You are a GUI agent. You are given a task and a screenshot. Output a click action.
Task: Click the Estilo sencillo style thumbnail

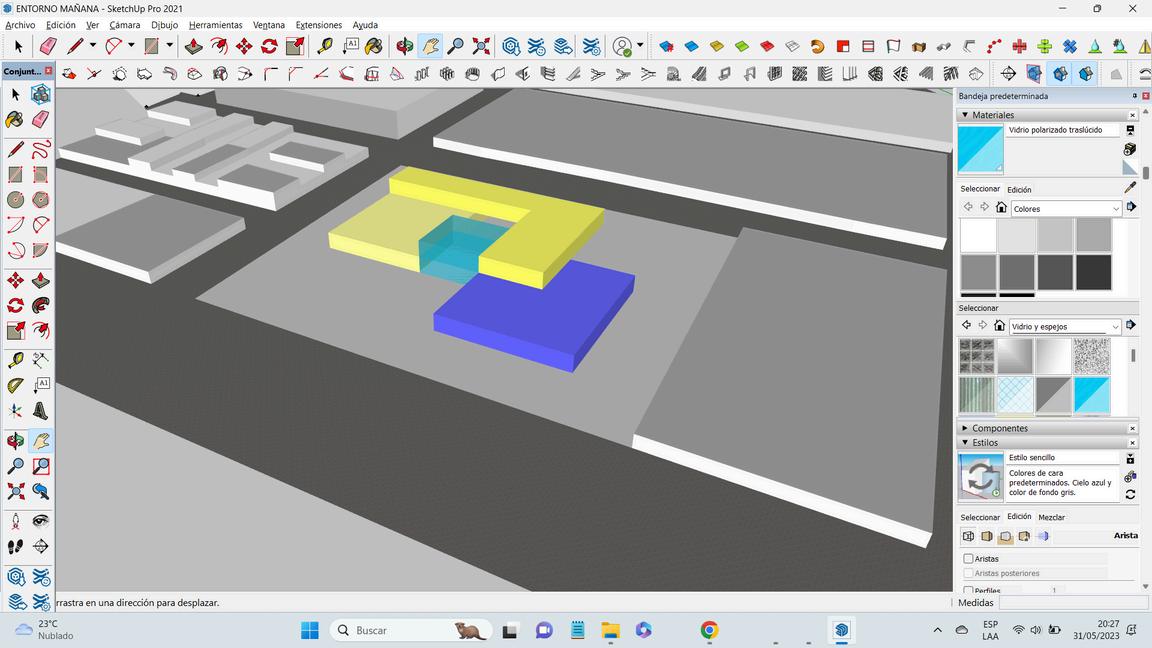(981, 478)
